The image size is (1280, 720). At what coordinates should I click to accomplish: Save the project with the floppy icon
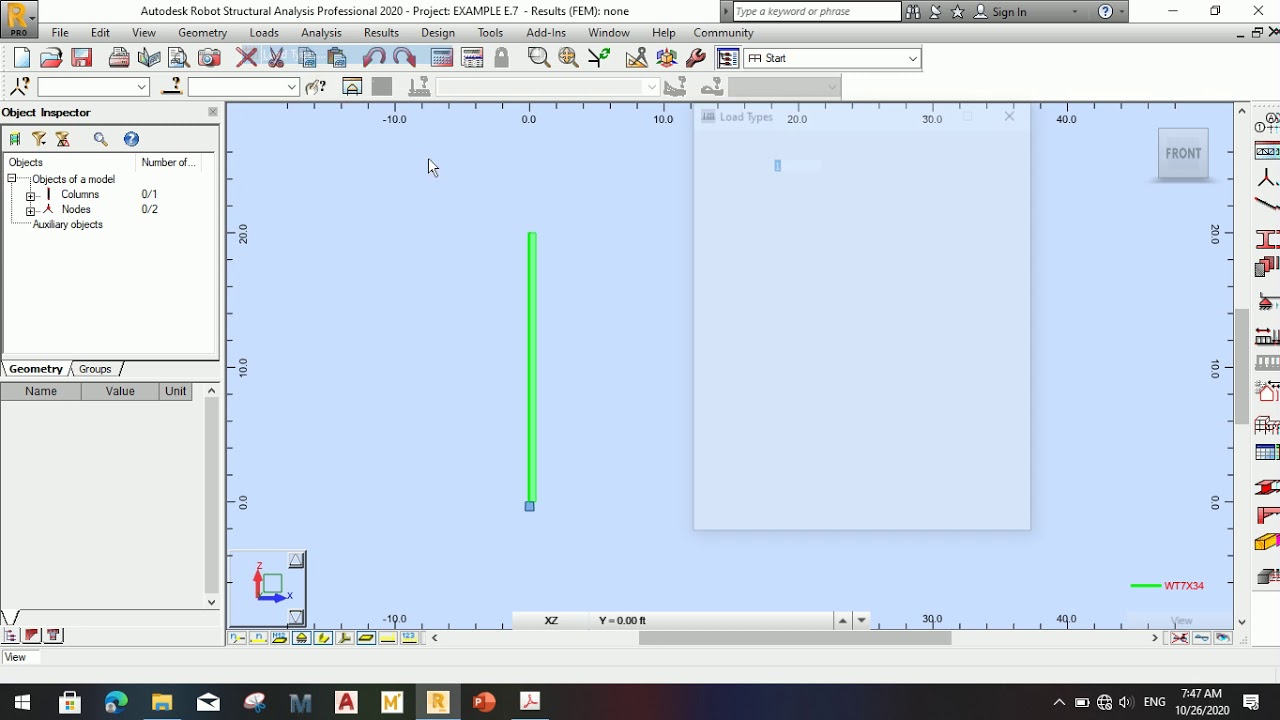(82, 58)
